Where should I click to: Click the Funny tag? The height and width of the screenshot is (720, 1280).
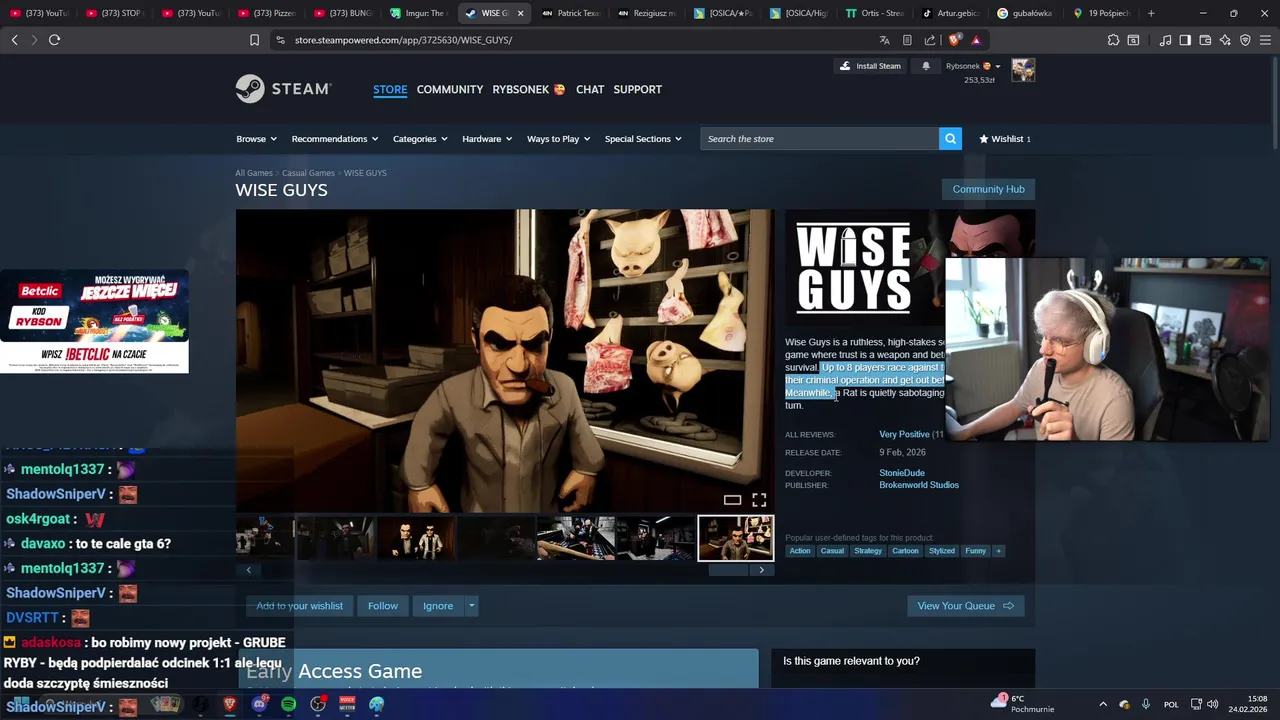(x=976, y=551)
